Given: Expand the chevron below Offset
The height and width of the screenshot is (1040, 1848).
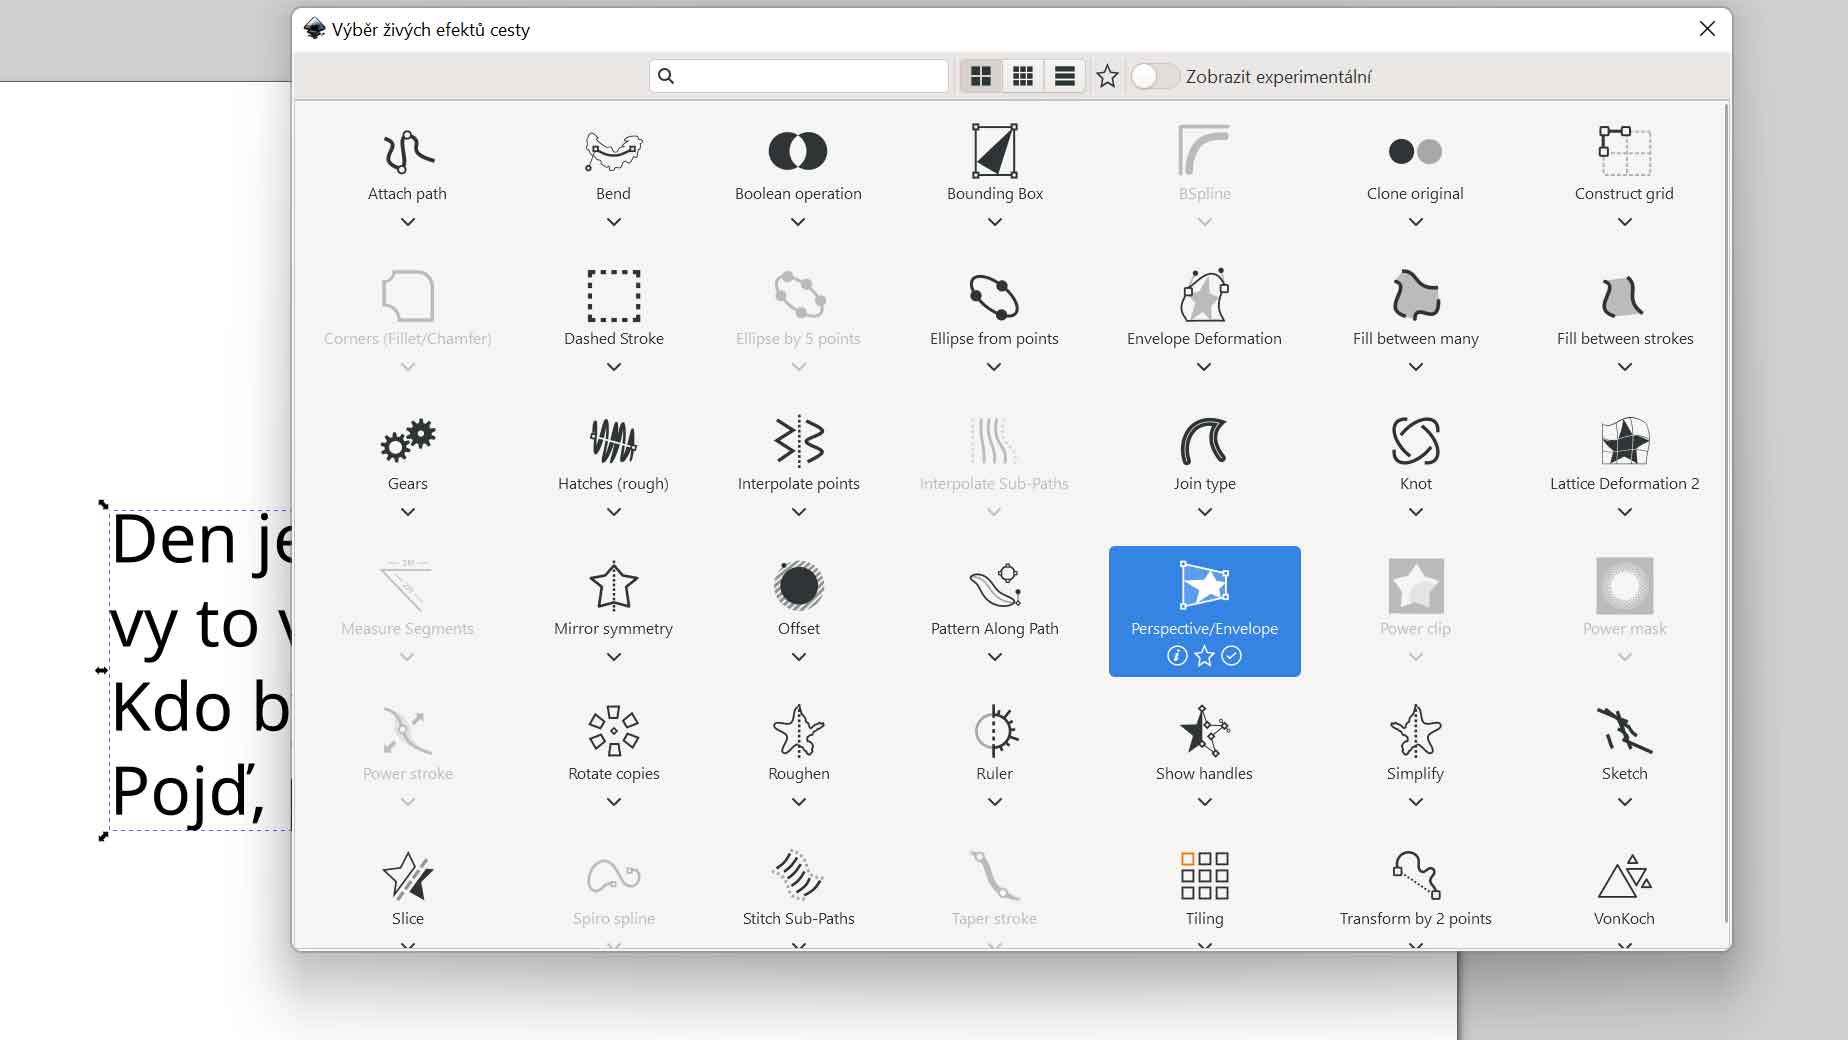Looking at the screenshot, I should [798, 657].
